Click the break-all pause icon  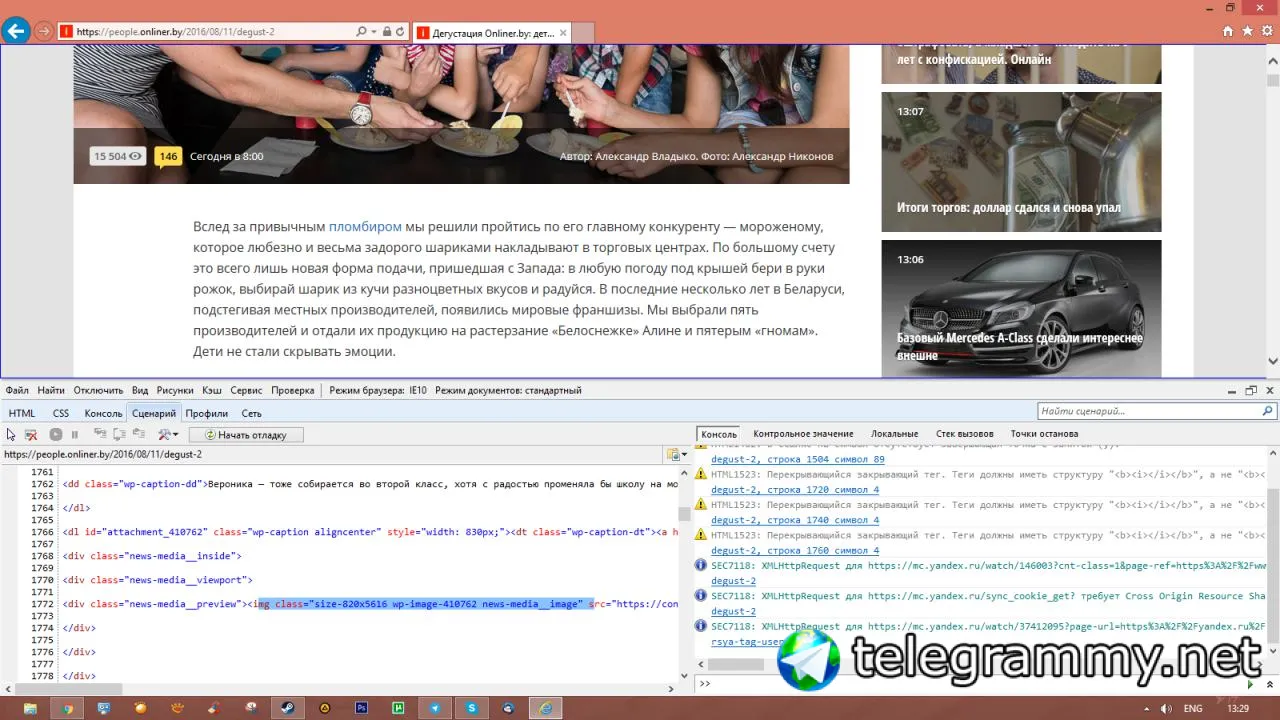pyautogui.click(x=75, y=435)
